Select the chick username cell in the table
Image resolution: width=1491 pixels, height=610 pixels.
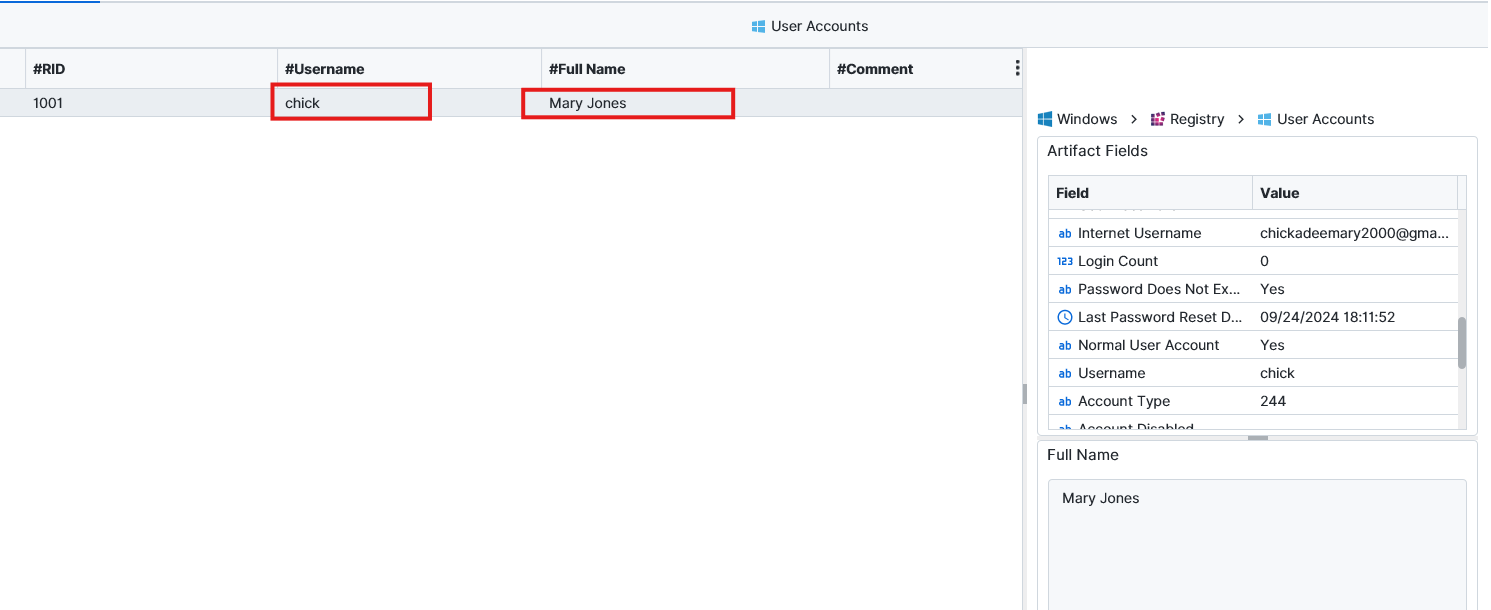[350, 103]
